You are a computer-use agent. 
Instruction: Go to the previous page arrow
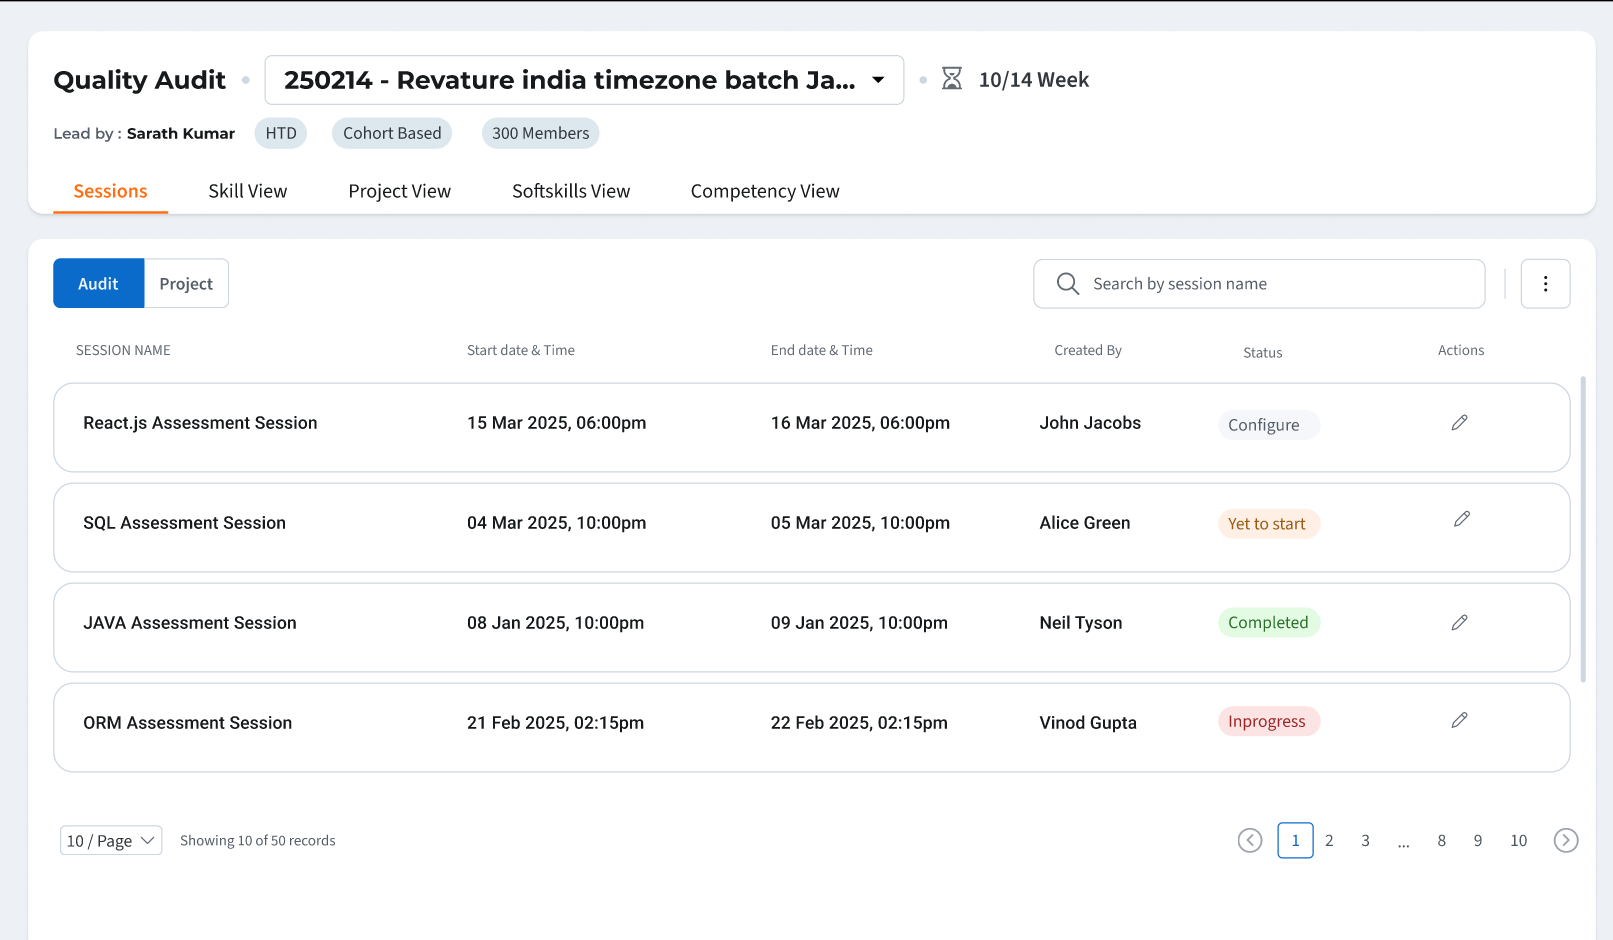1250,841
